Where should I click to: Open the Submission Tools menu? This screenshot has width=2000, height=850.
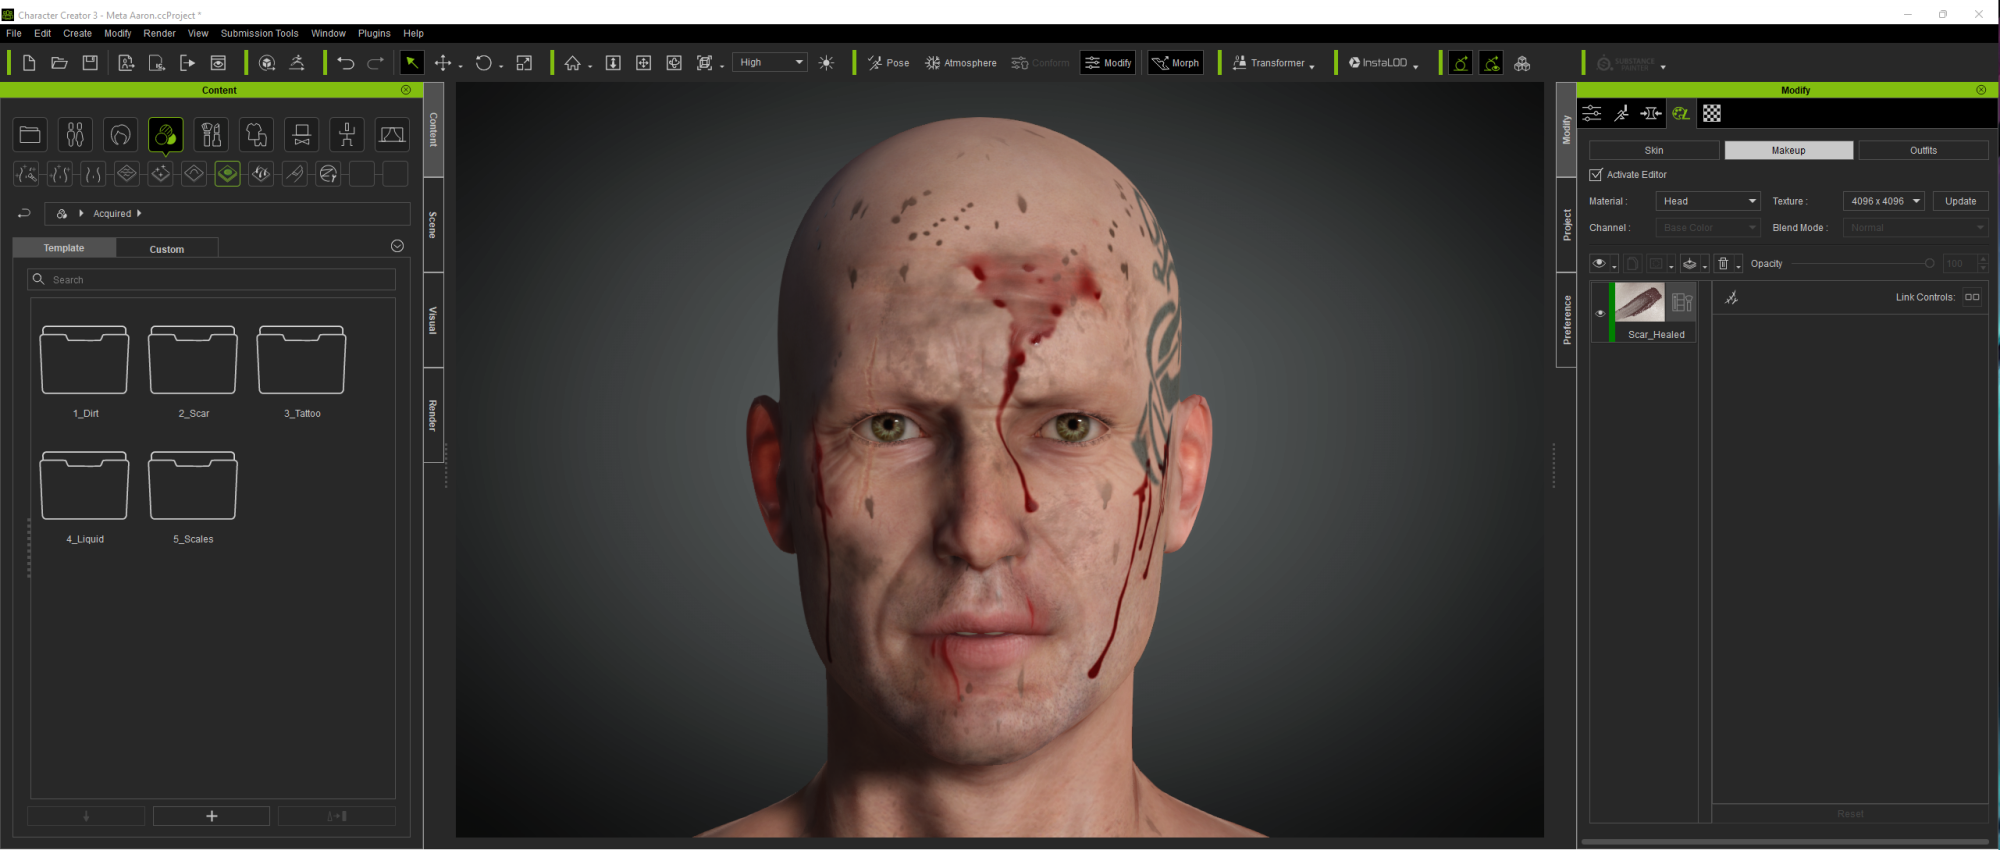point(259,34)
